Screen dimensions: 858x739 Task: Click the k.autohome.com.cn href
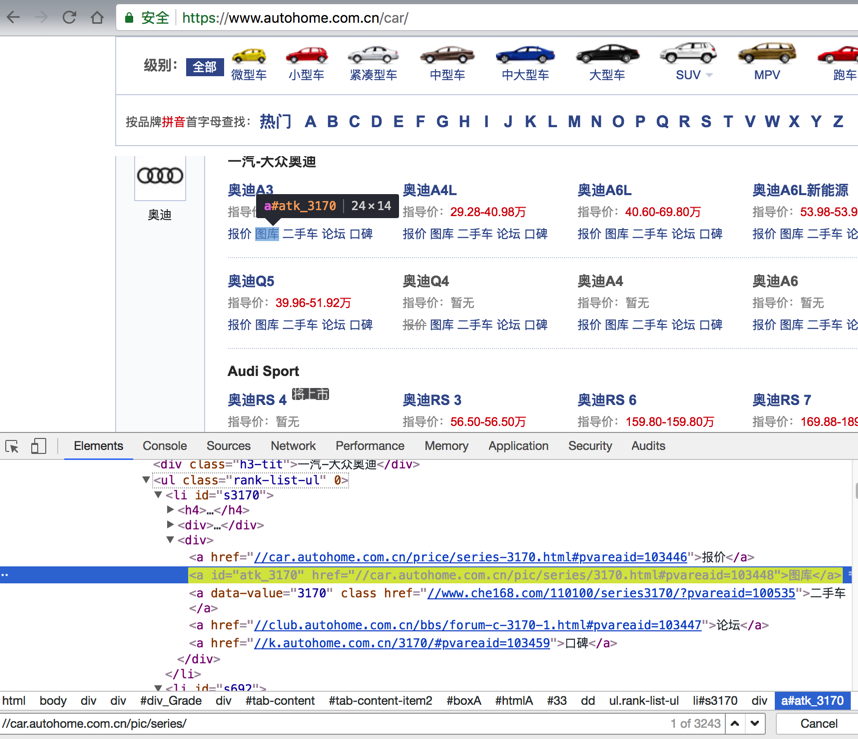(x=402, y=643)
